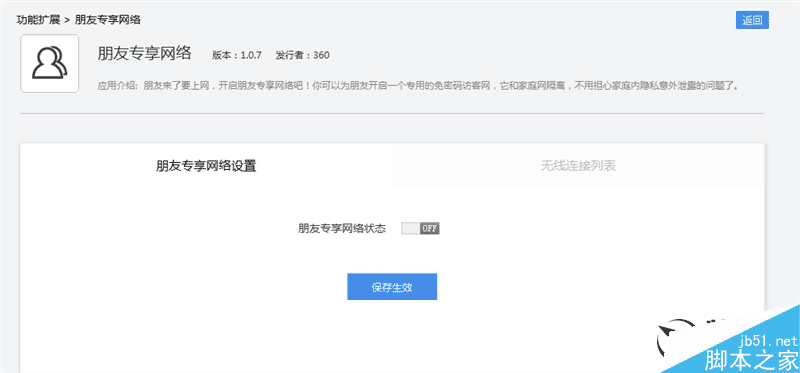Select the 朋友专享网络设置 tab

click(206, 166)
